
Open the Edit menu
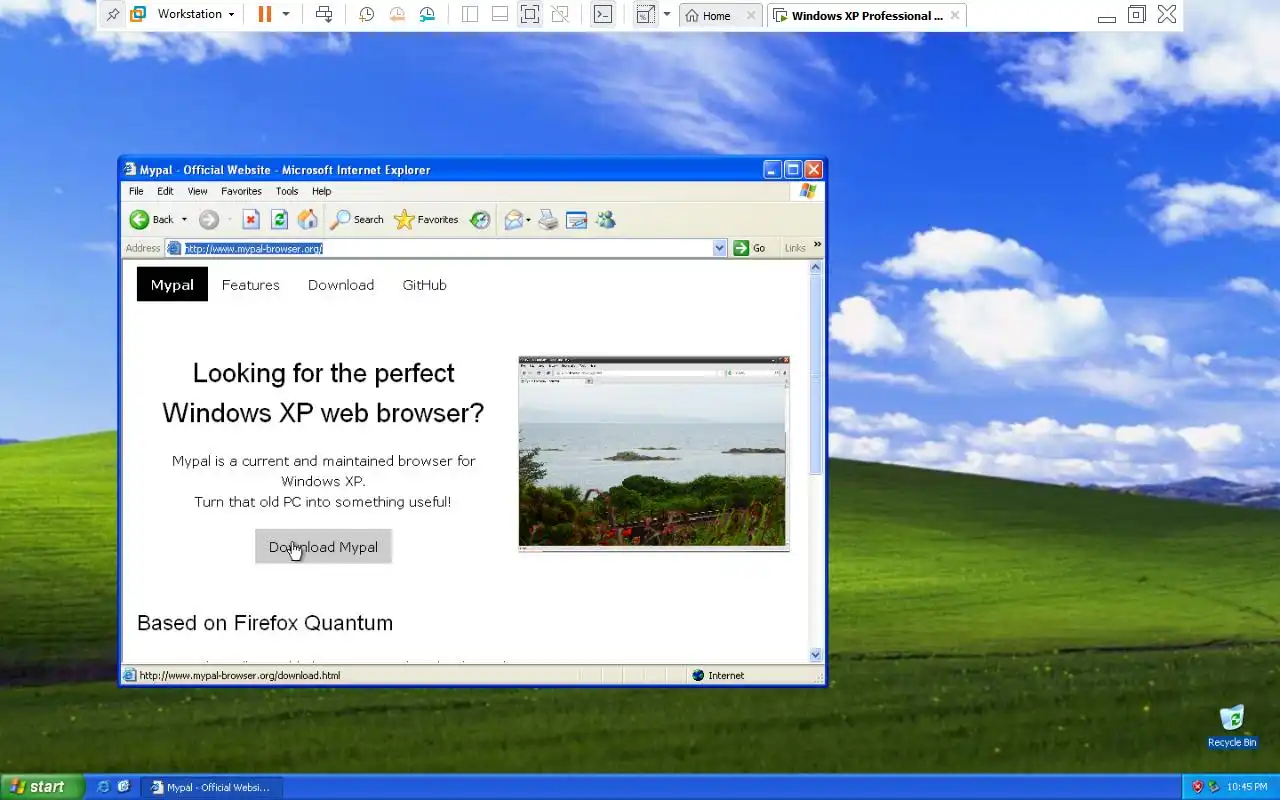[x=165, y=191]
